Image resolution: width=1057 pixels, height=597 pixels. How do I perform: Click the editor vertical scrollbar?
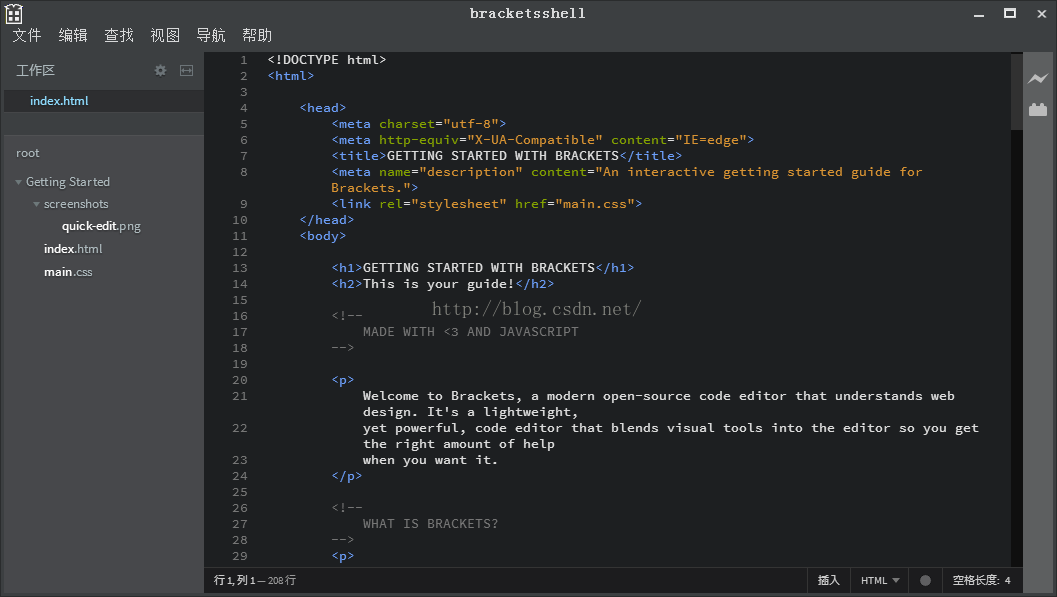(1016, 300)
